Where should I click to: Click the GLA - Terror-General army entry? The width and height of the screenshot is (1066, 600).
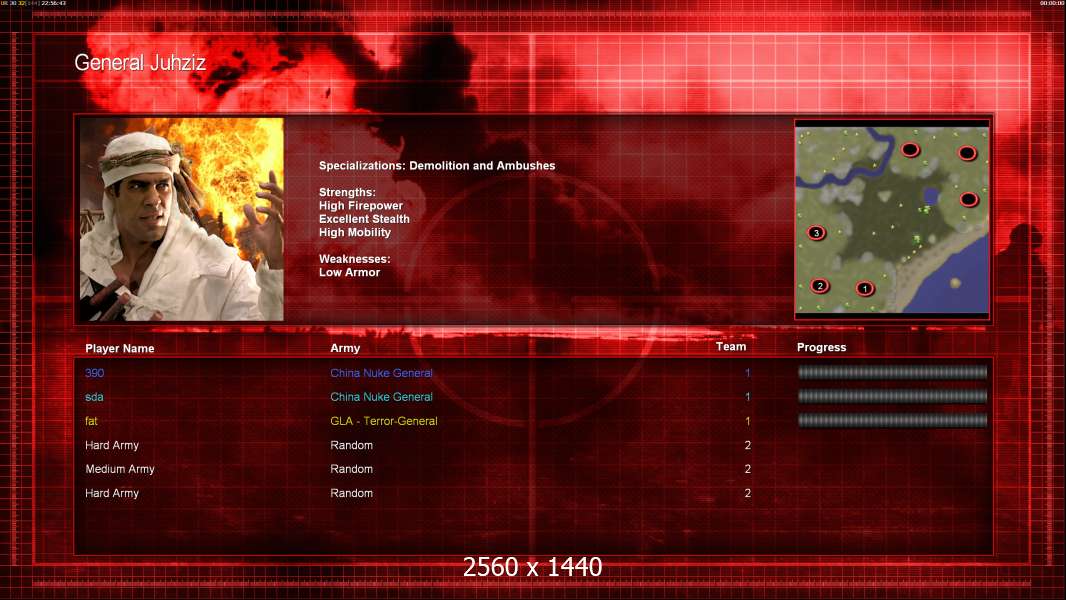click(x=383, y=421)
